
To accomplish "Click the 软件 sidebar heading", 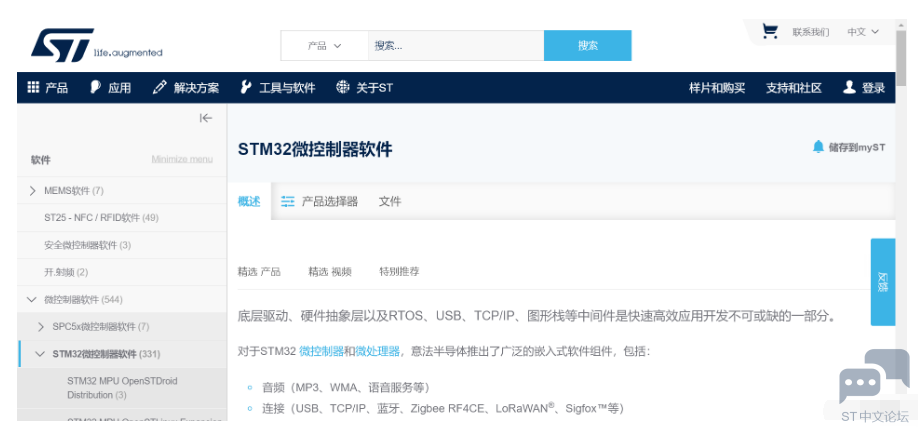I will (40, 160).
